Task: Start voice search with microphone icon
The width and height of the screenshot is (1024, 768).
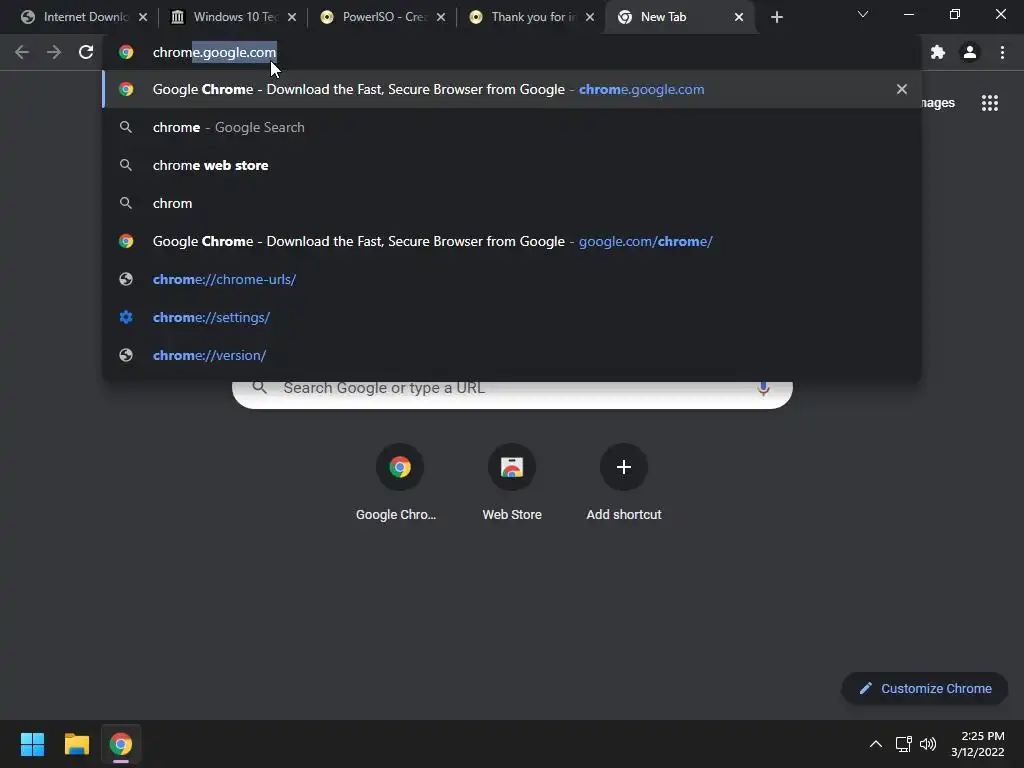Action: [x=763, y=388]
